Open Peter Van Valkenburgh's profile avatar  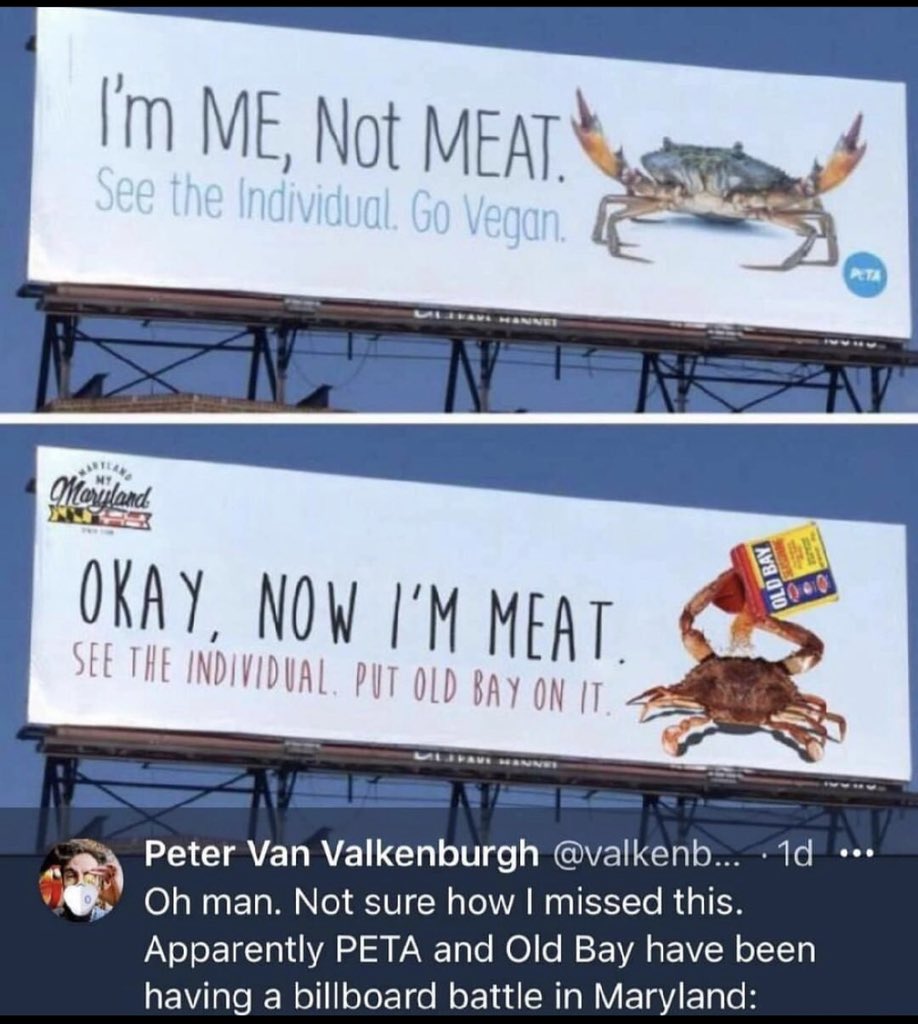coord(82,880)
